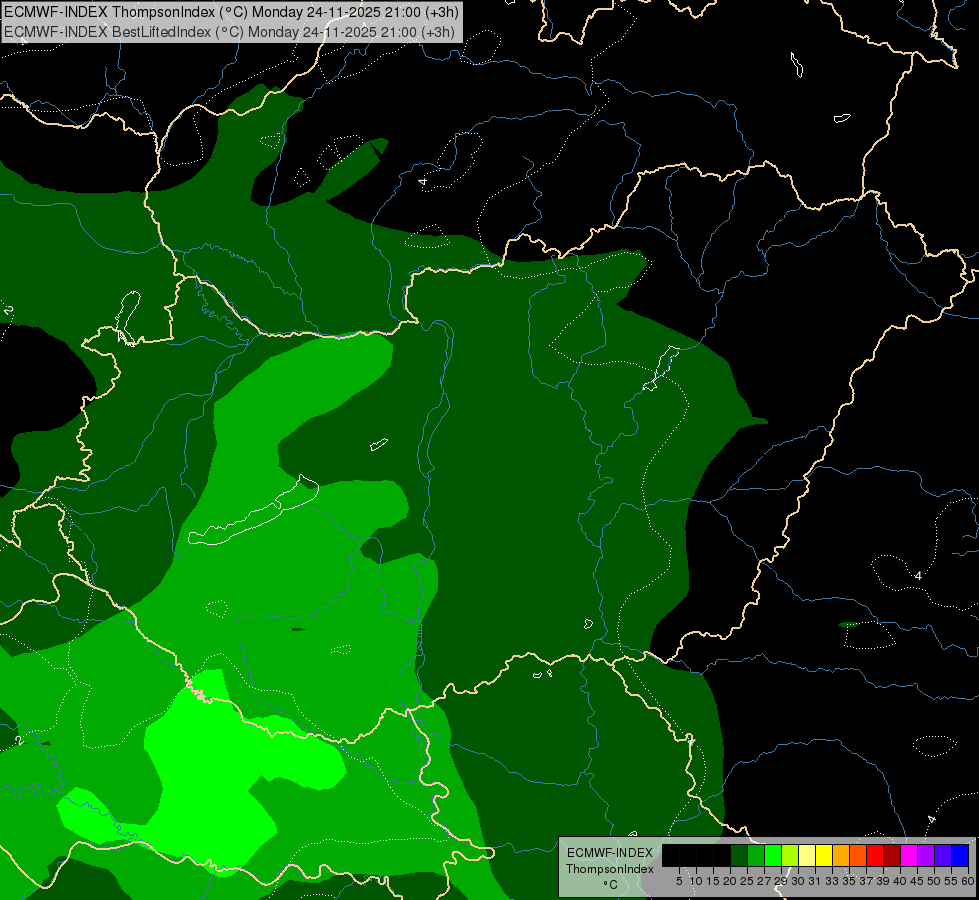
Task: Click the long Lake Balaton outline
Action: coord(253,510)
